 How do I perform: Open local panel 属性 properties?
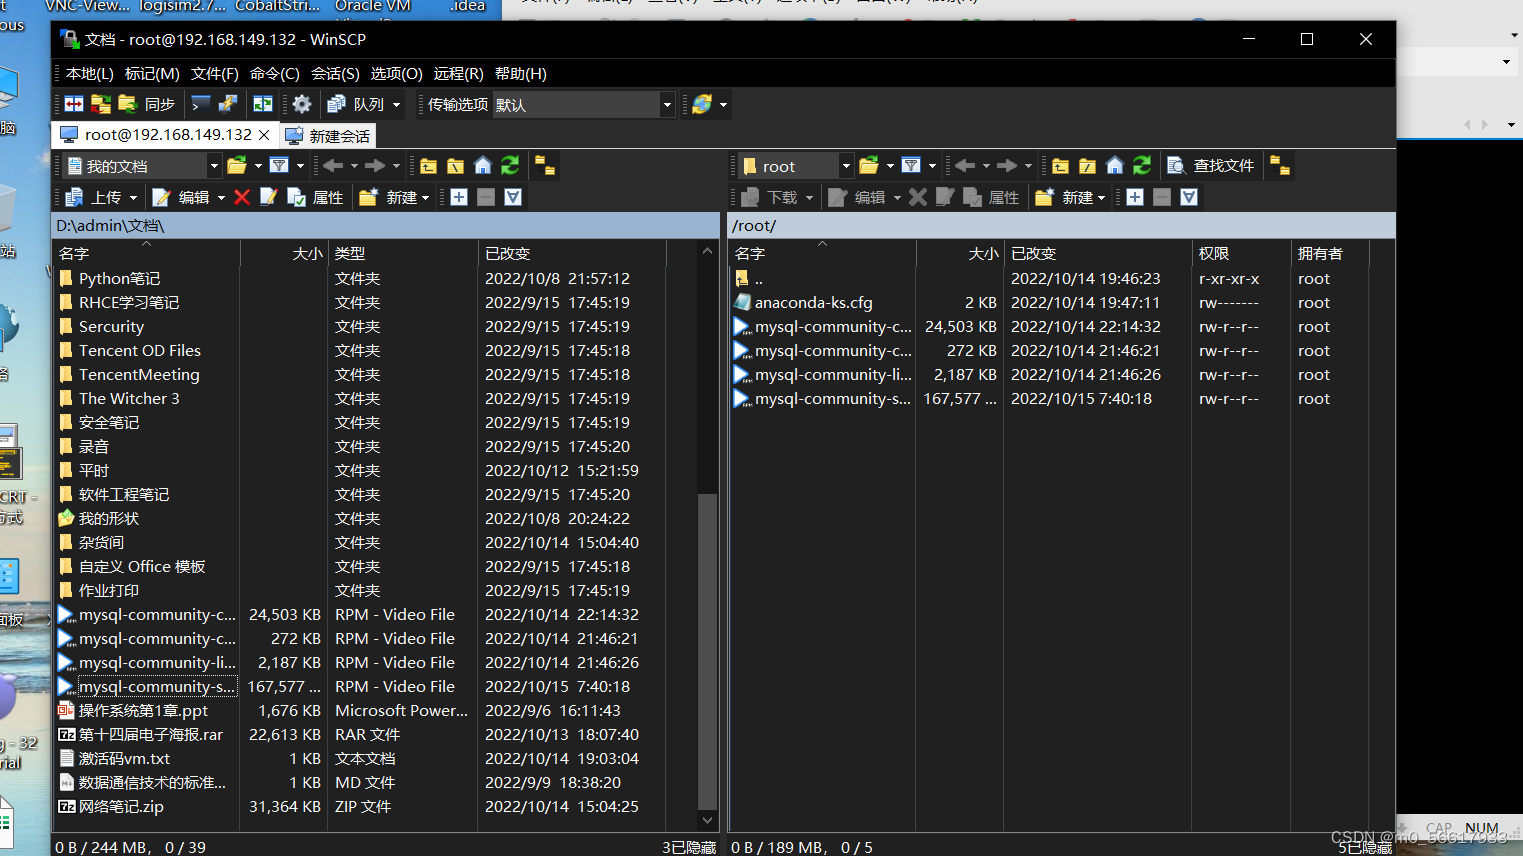click(315, 197)
